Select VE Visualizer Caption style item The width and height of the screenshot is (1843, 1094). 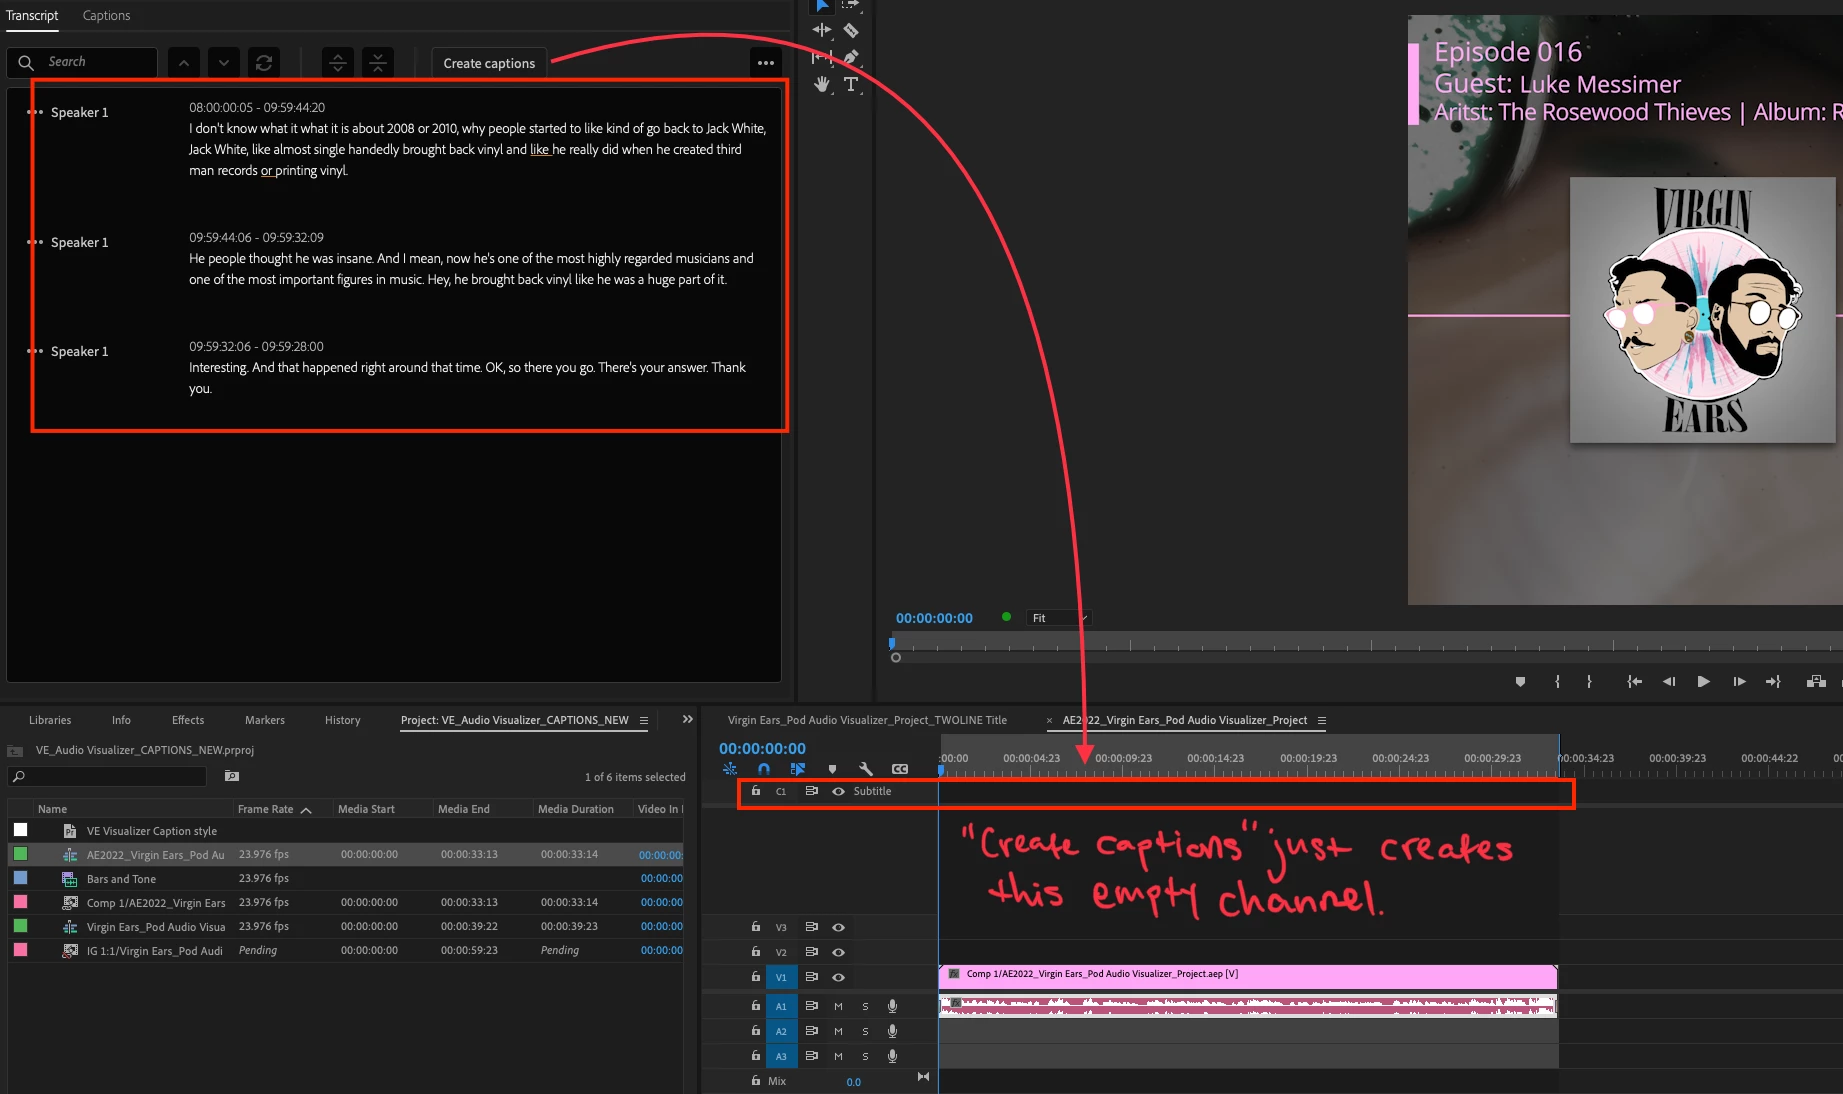click(x=152, y=831)
